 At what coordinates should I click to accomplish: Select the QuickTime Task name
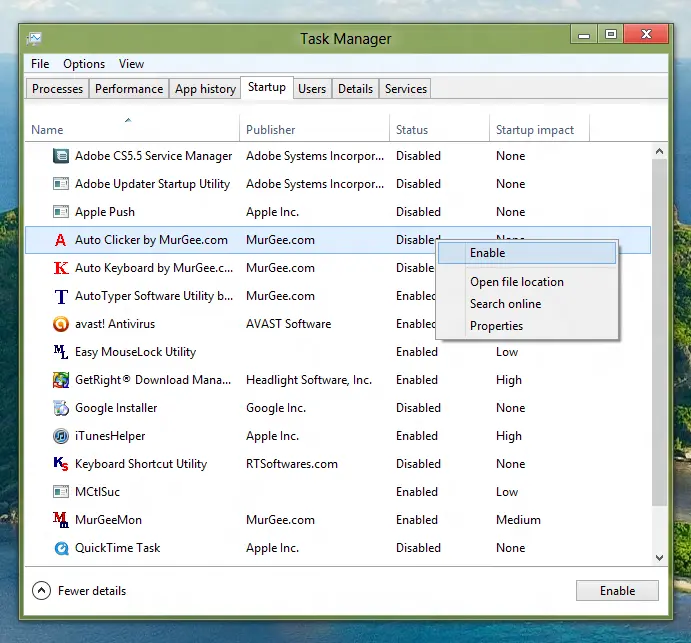click(118, 548)
